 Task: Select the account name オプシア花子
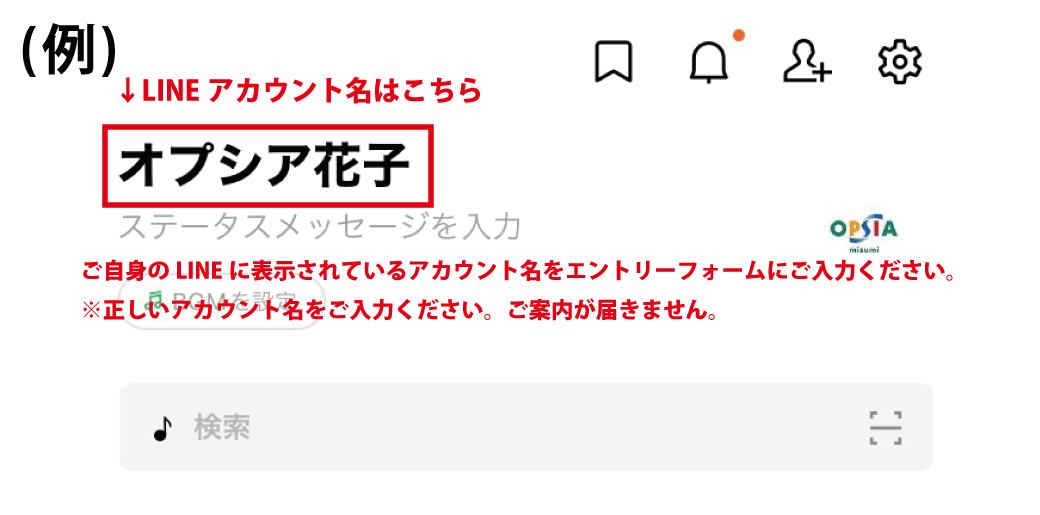(265, 165)
